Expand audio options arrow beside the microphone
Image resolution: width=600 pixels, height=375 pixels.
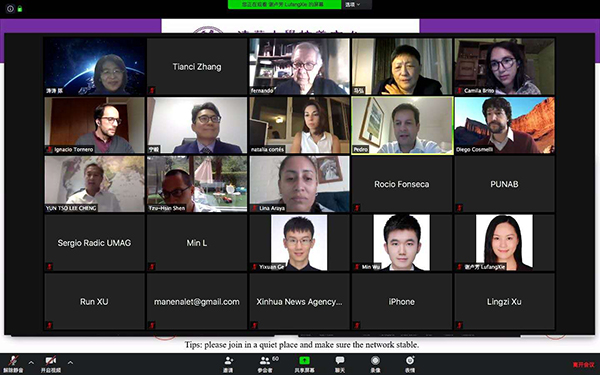(31, 362)
